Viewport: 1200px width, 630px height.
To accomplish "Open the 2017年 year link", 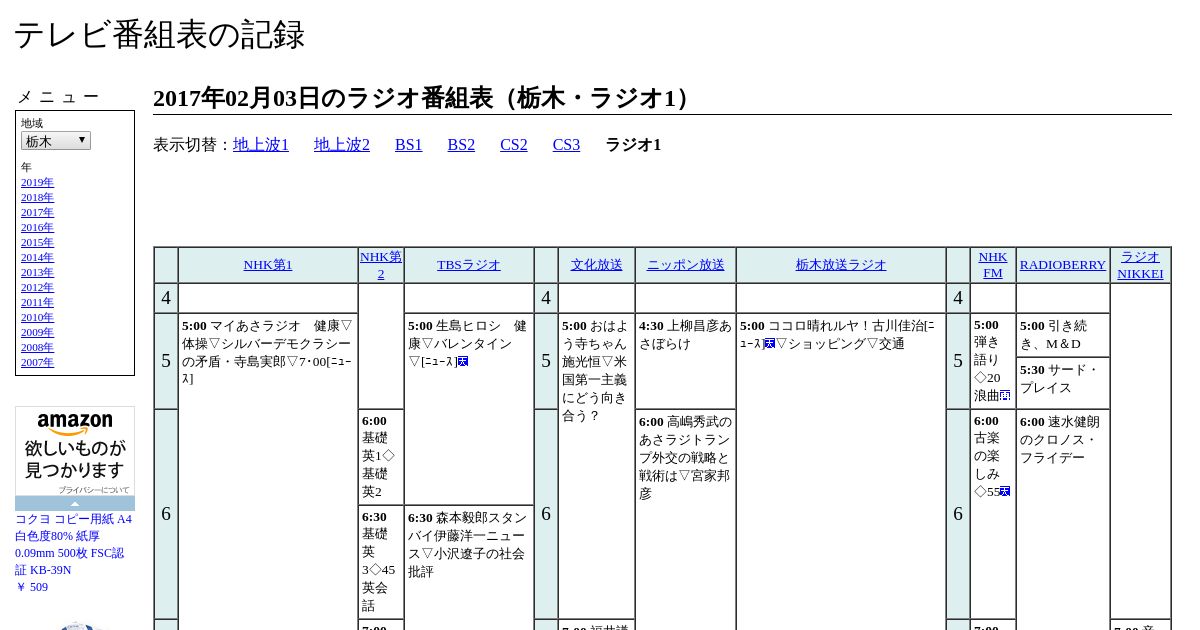I will [37, 212].
